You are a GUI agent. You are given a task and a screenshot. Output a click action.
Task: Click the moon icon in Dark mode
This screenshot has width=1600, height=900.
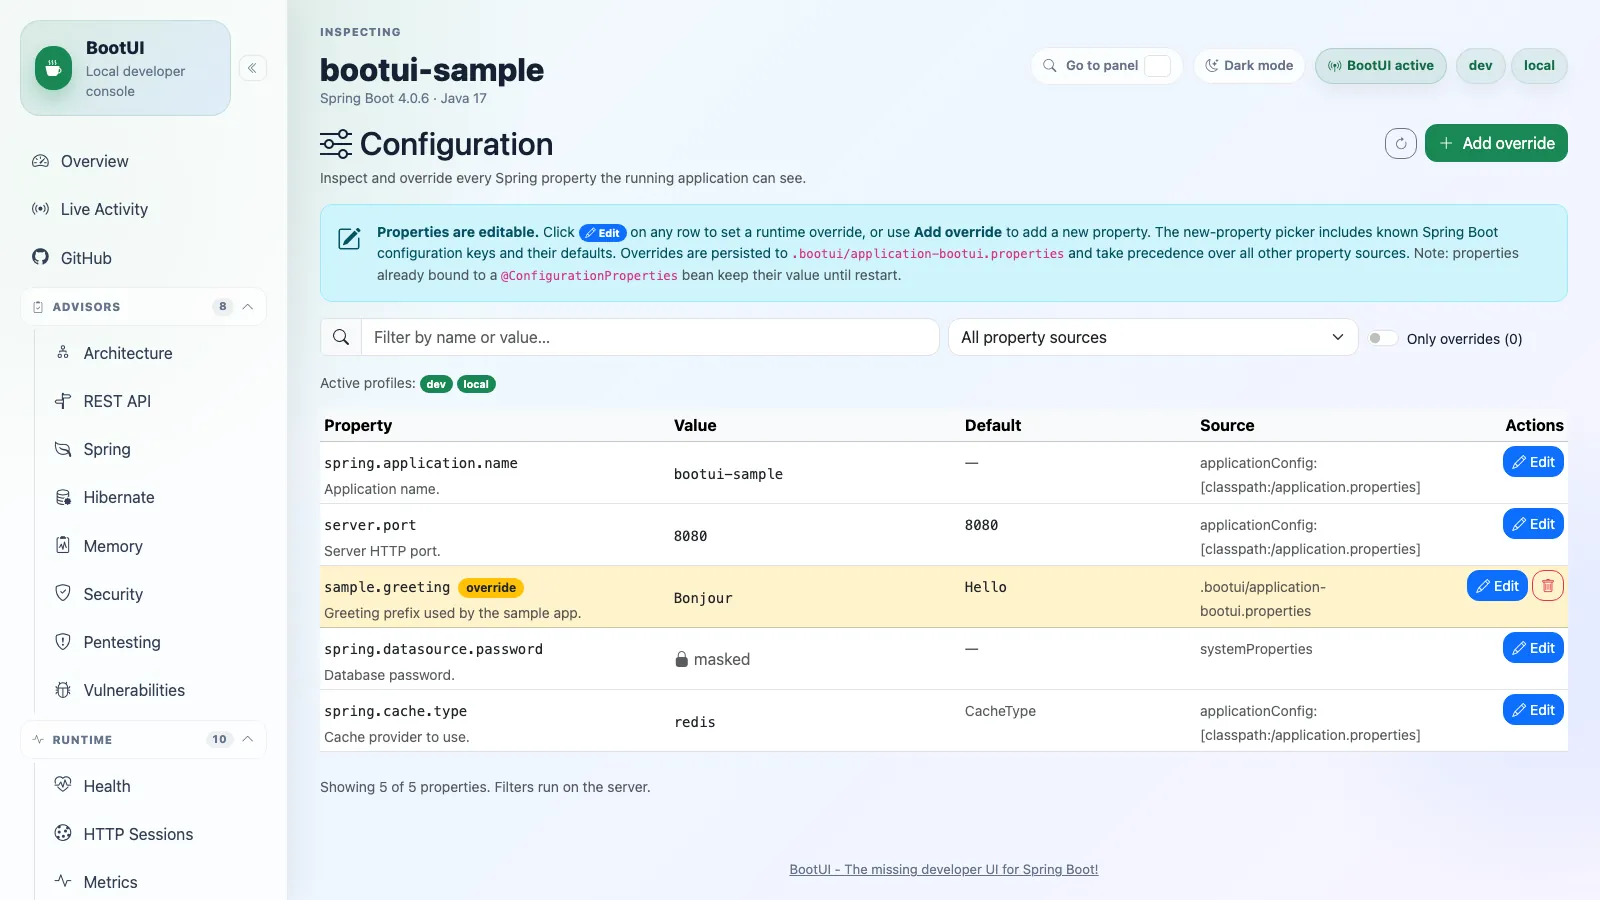click(1212, 65)
